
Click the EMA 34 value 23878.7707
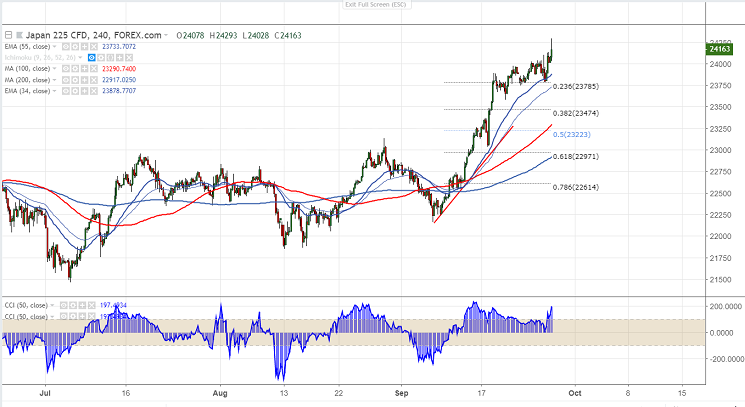click(x=119, y=91)
